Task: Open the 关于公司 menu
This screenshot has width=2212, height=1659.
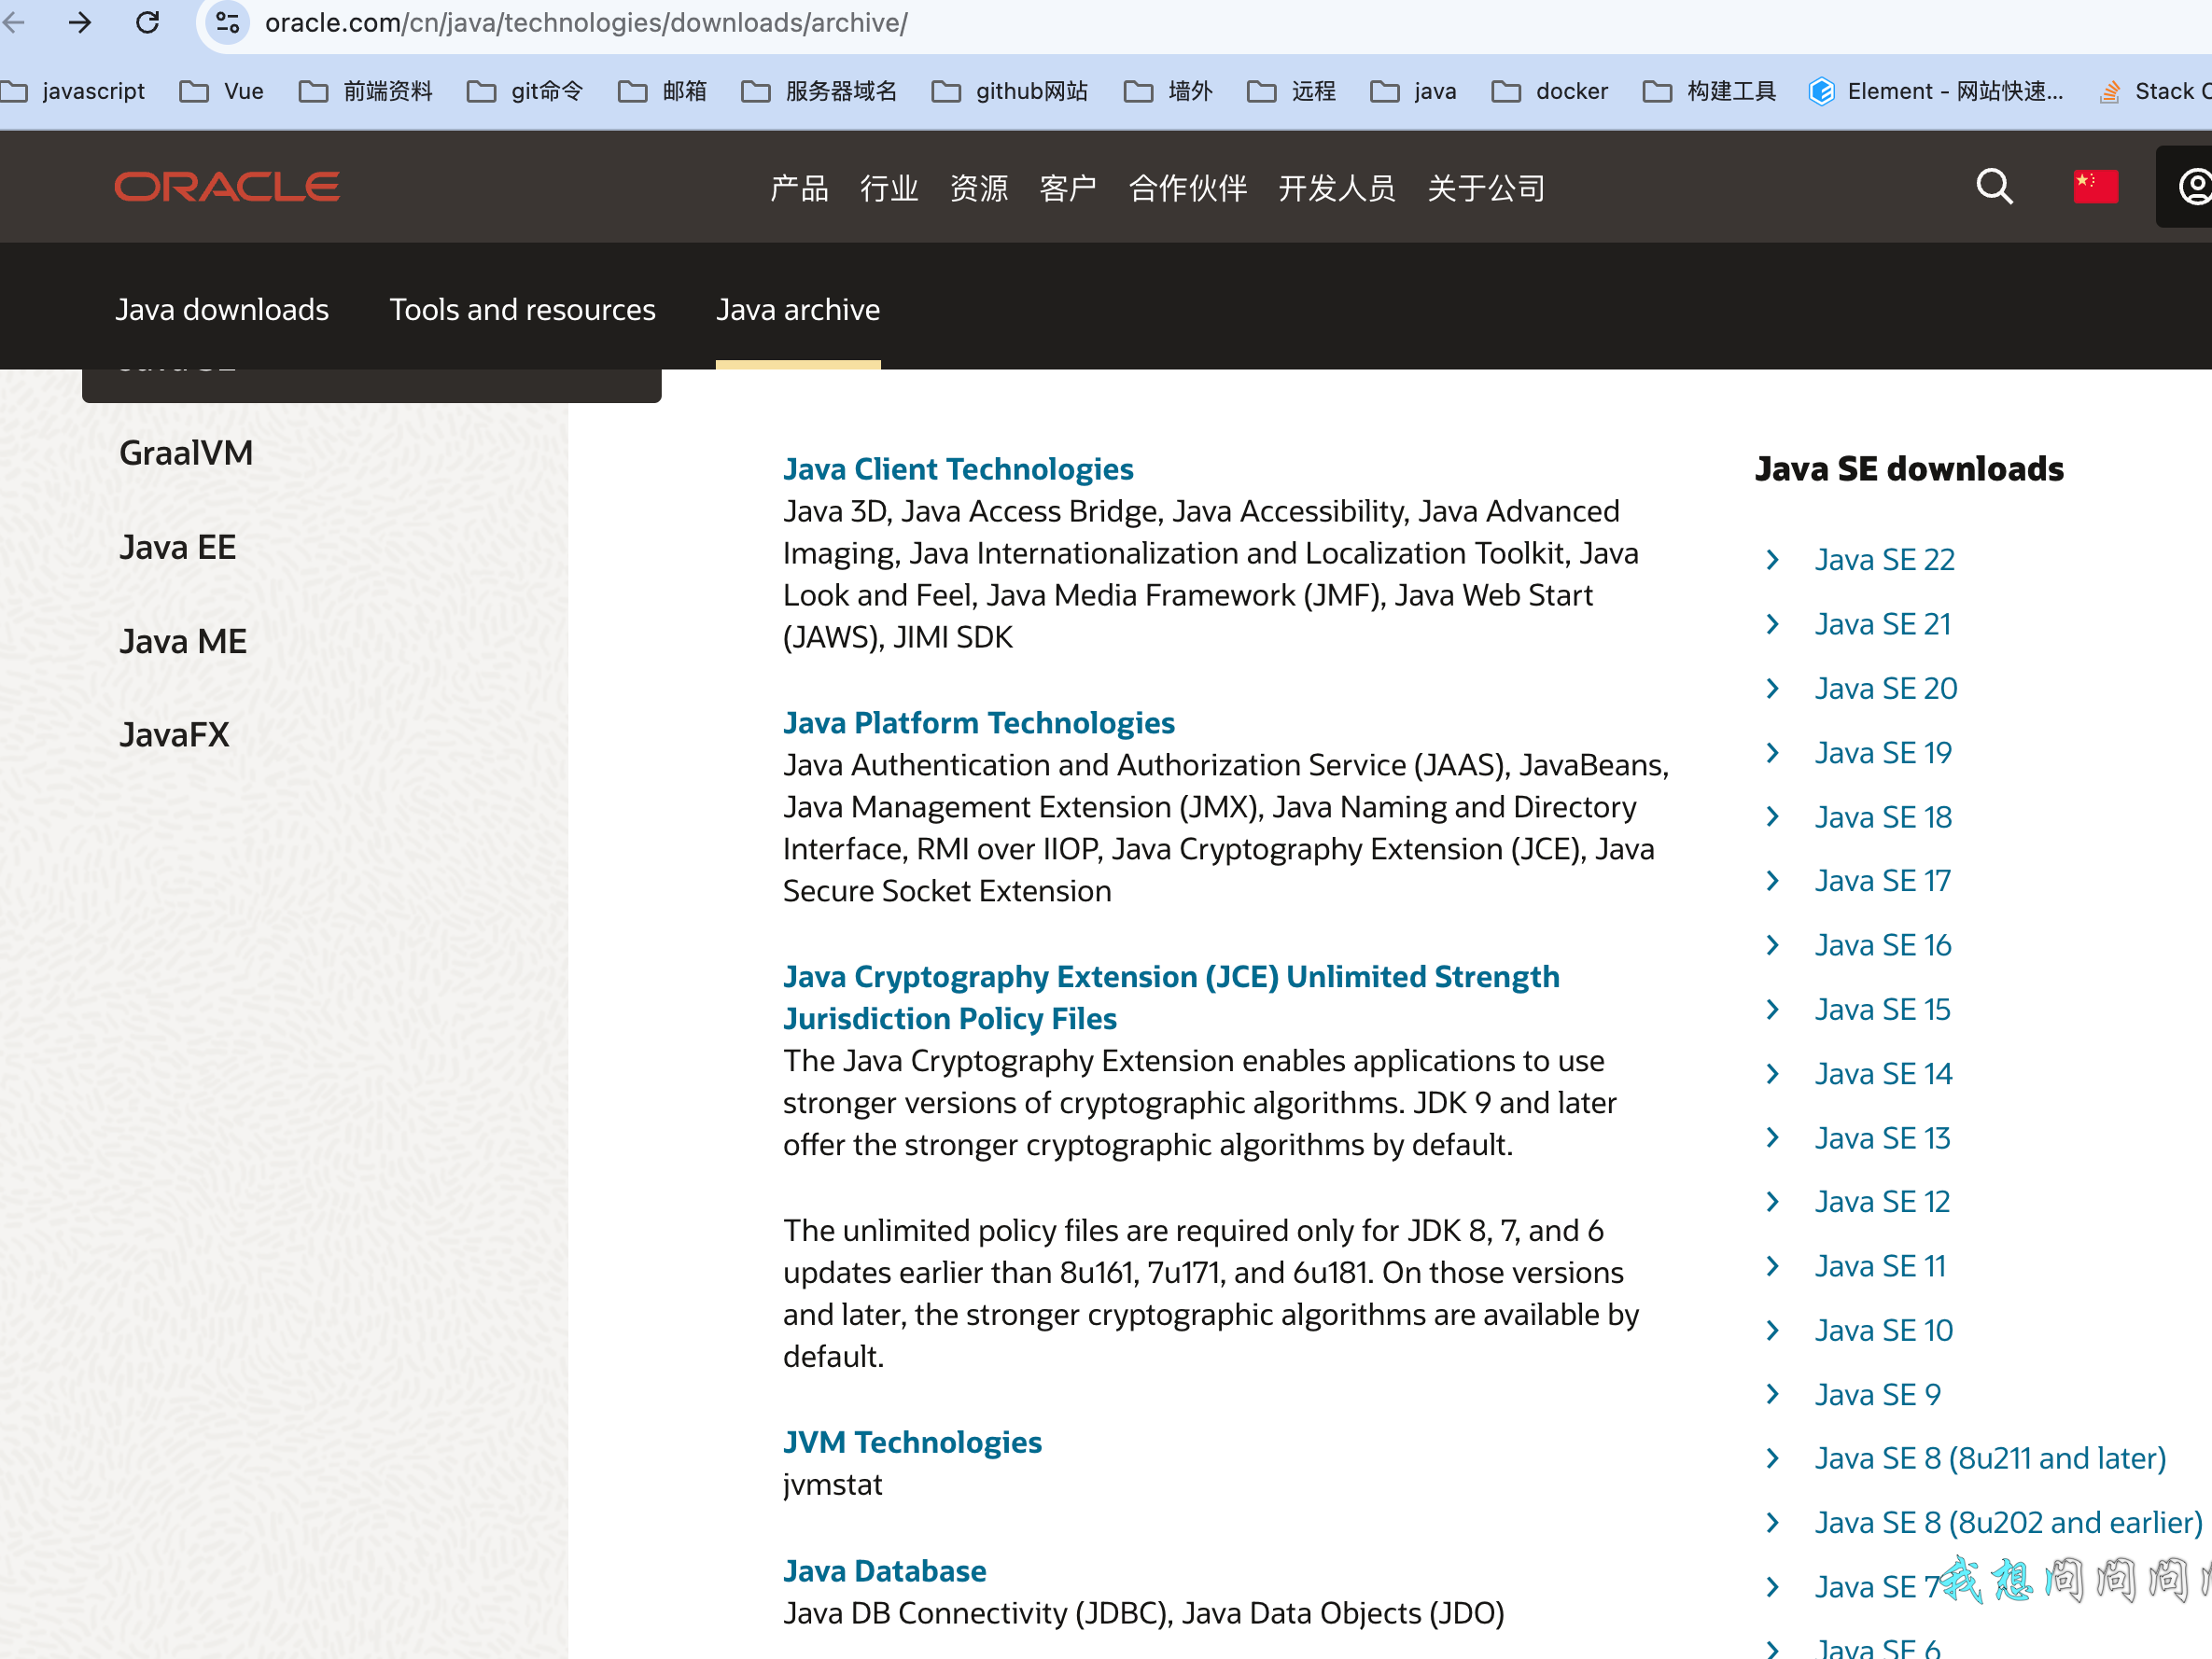Action: 1486,188
